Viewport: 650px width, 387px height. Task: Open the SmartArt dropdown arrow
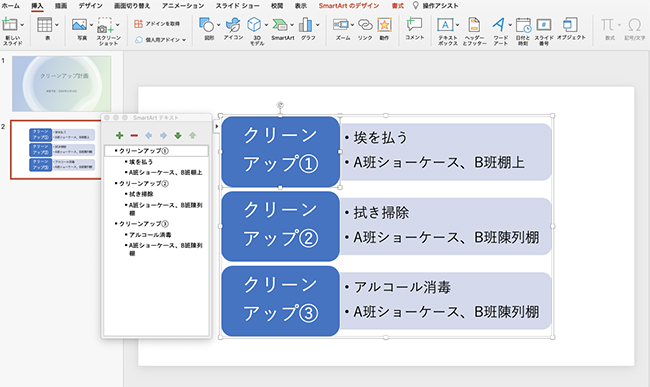292,25
